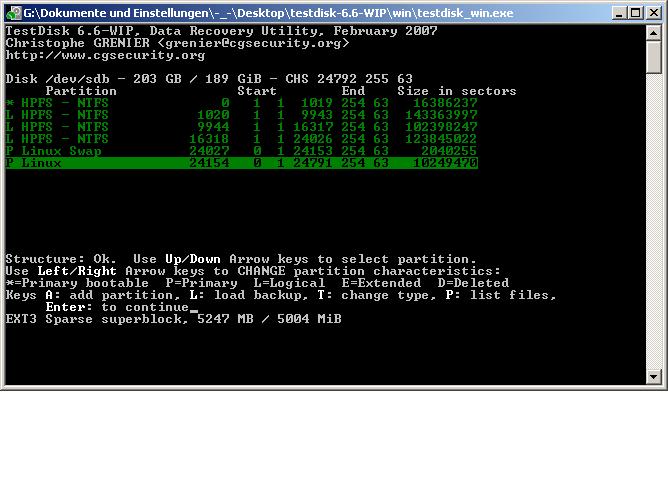This screenshot has height=480, width=668.
Task: Click the highlighted Linux partition row
Action: [x=242, y=163]
